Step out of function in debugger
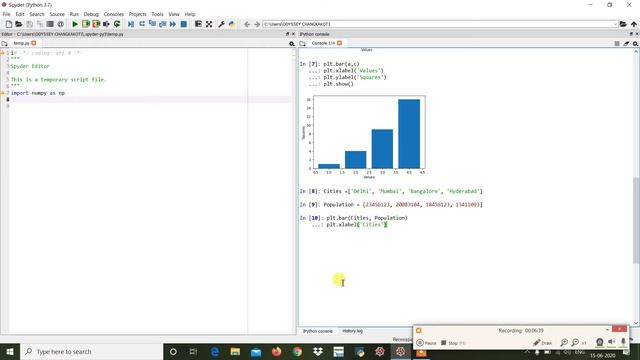 (x=162, y=24)
